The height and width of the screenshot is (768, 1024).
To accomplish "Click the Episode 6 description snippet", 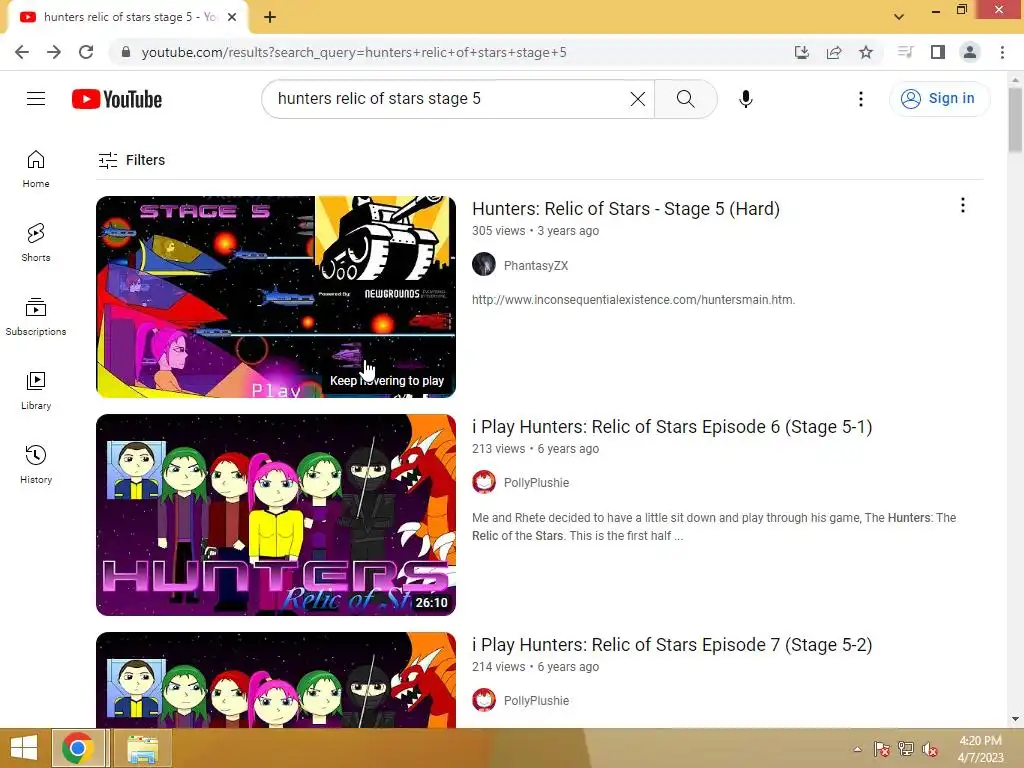I will 714,526.
